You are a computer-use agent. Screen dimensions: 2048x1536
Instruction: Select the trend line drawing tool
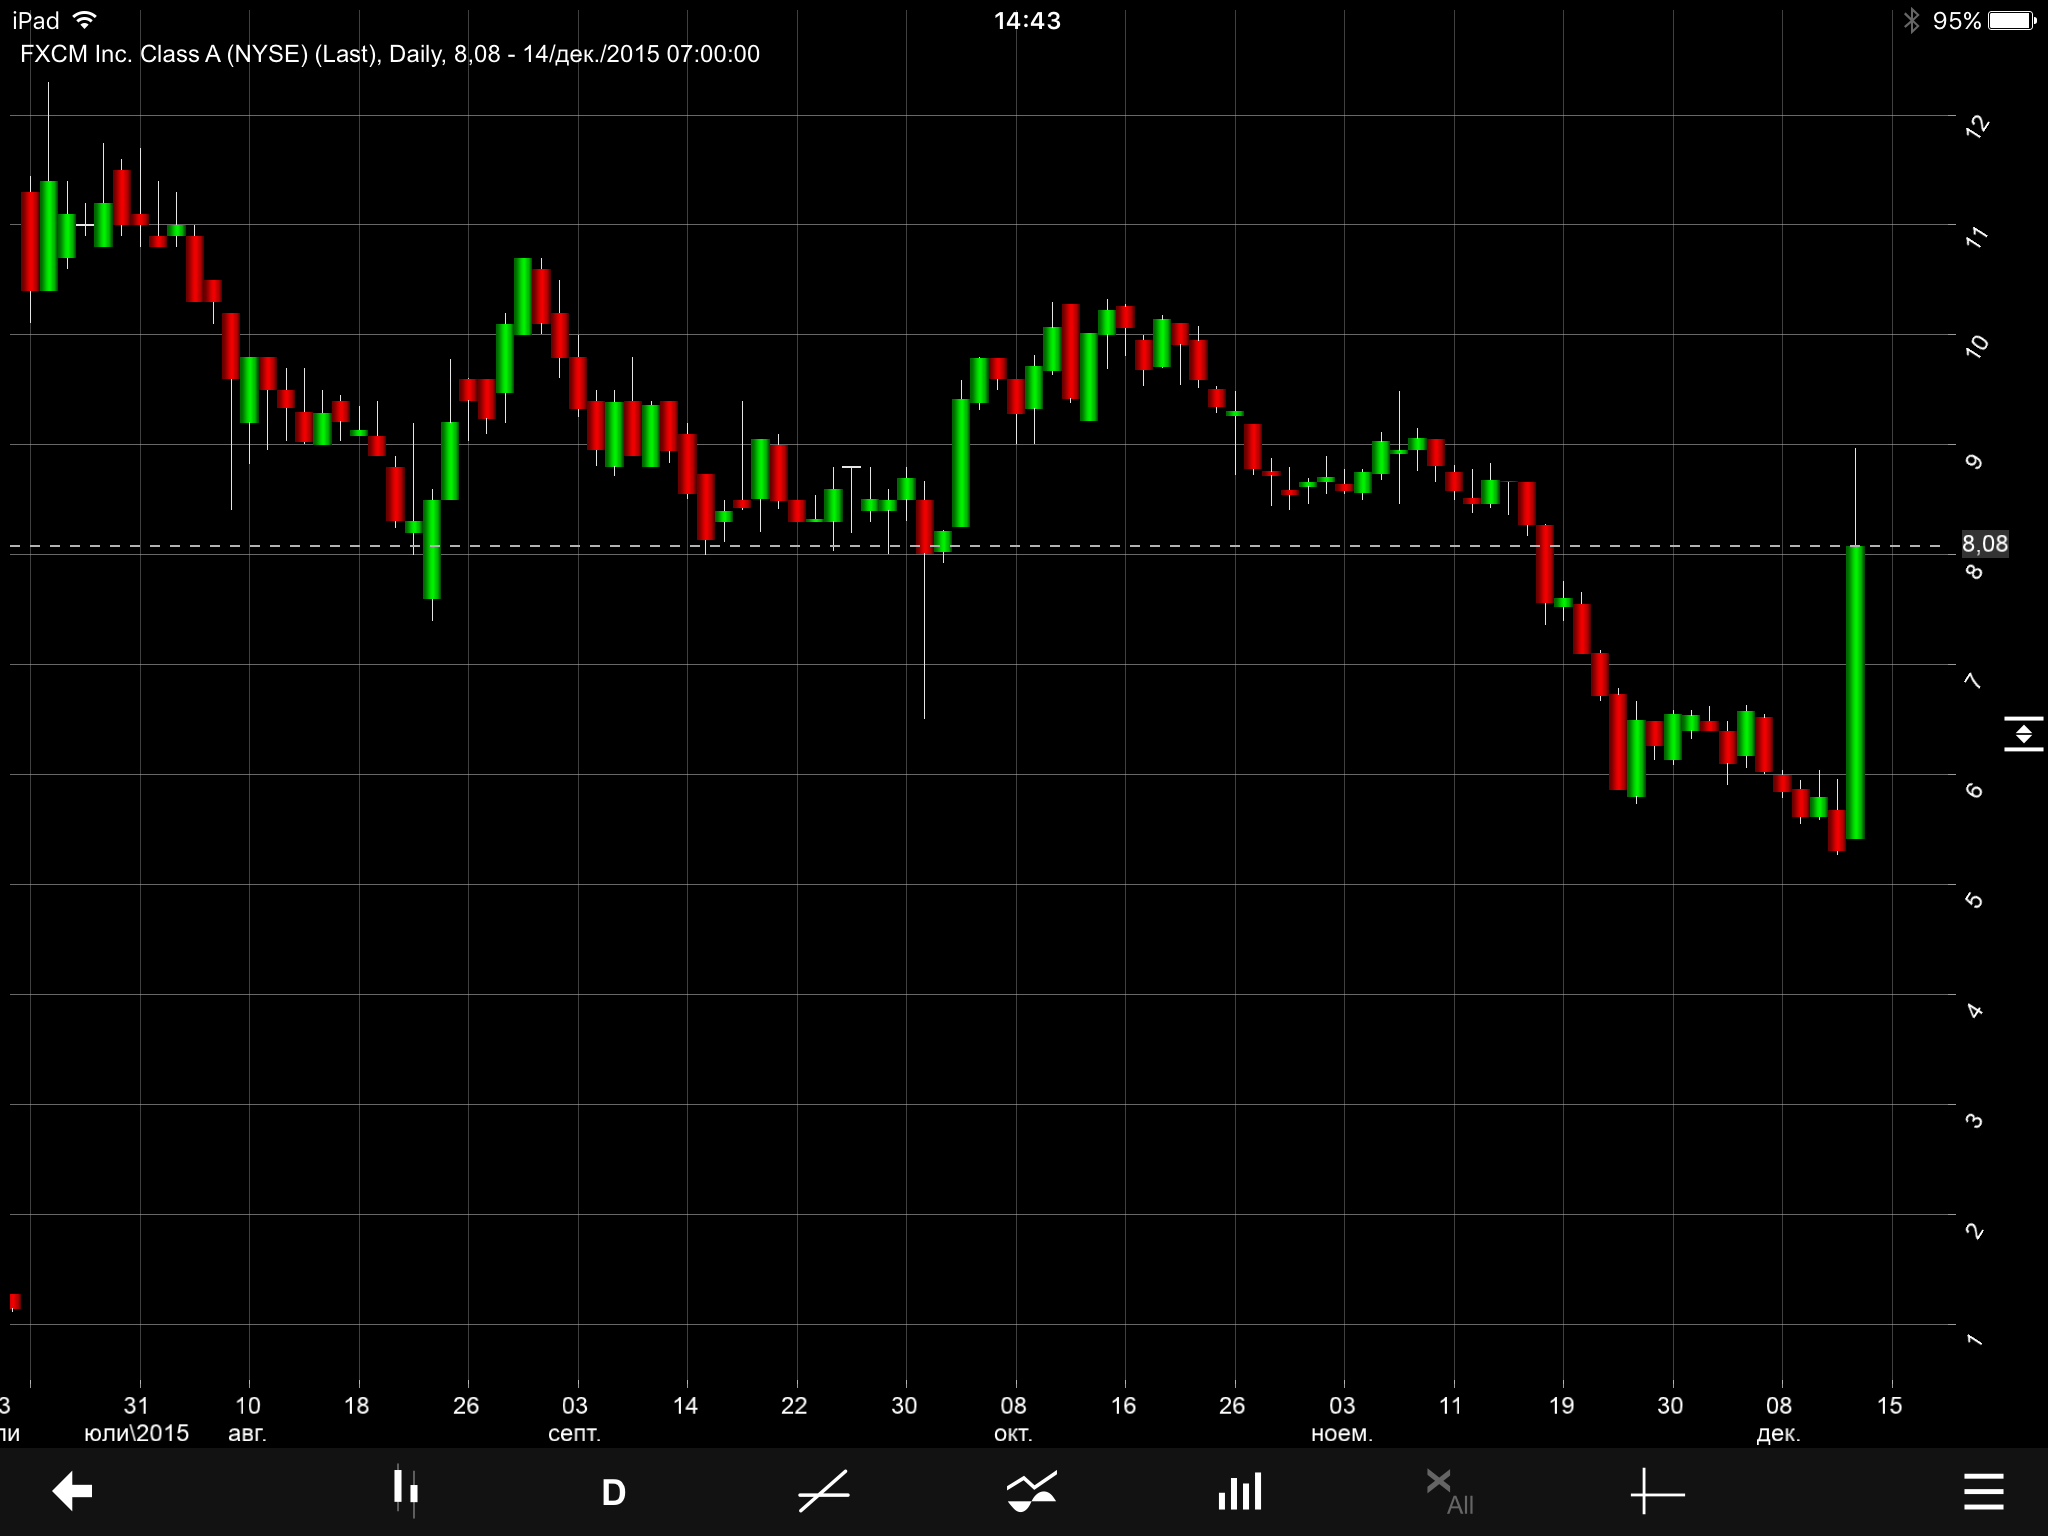pos(824,1492)
